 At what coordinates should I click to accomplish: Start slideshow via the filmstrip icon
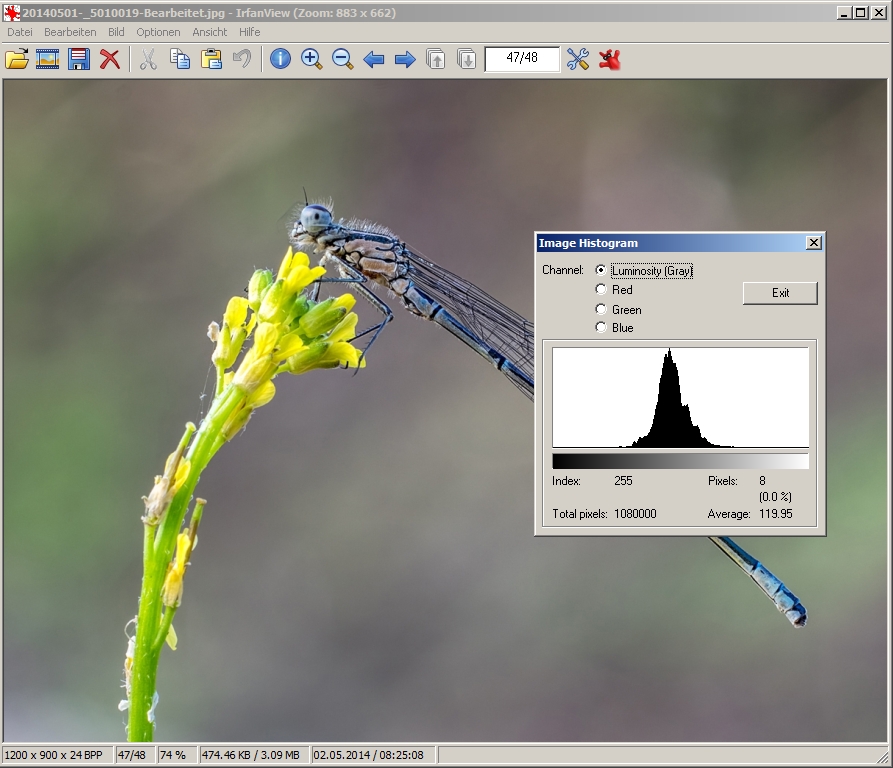(48, 59)
